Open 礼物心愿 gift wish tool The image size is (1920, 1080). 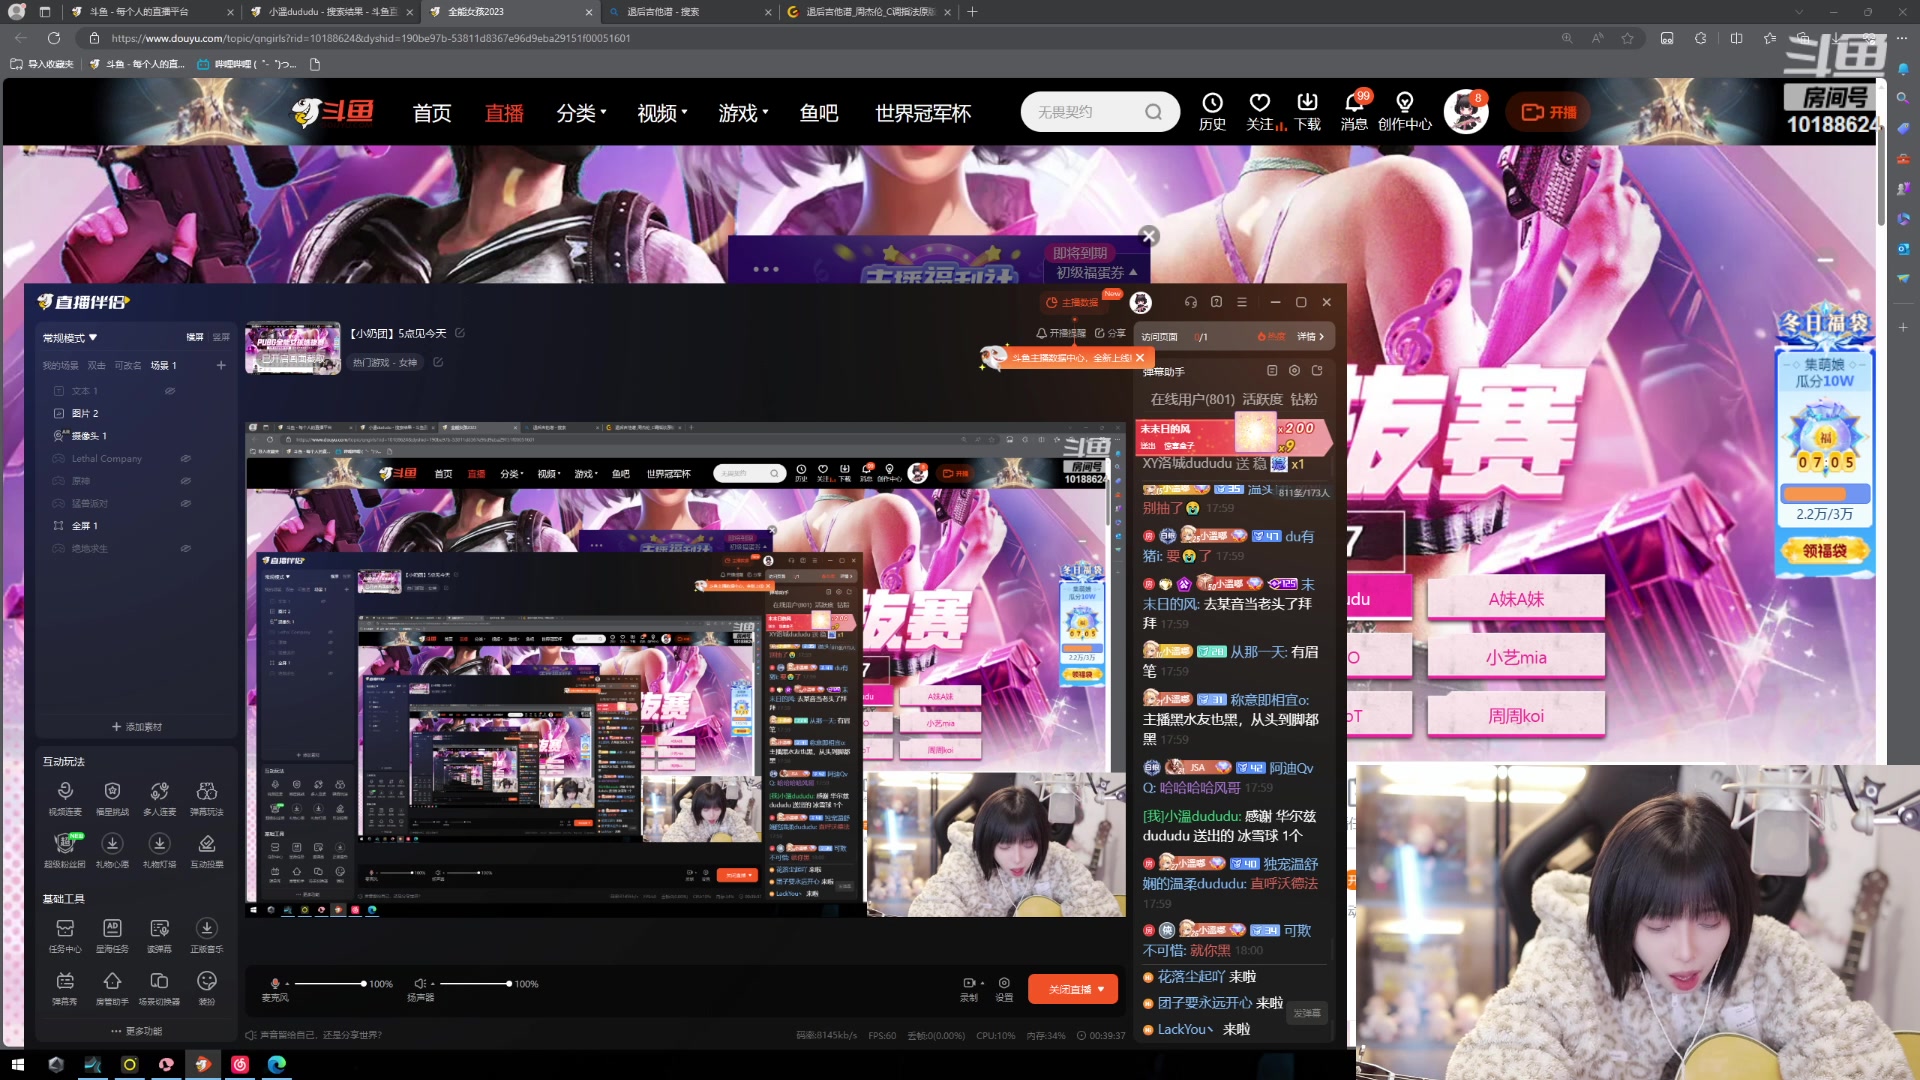(112, 850)
